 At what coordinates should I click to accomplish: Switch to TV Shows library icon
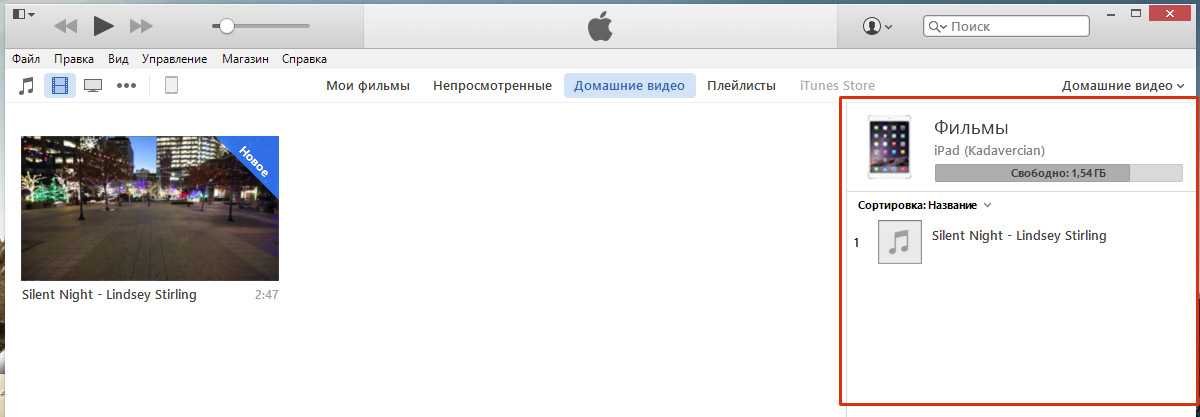93,86
